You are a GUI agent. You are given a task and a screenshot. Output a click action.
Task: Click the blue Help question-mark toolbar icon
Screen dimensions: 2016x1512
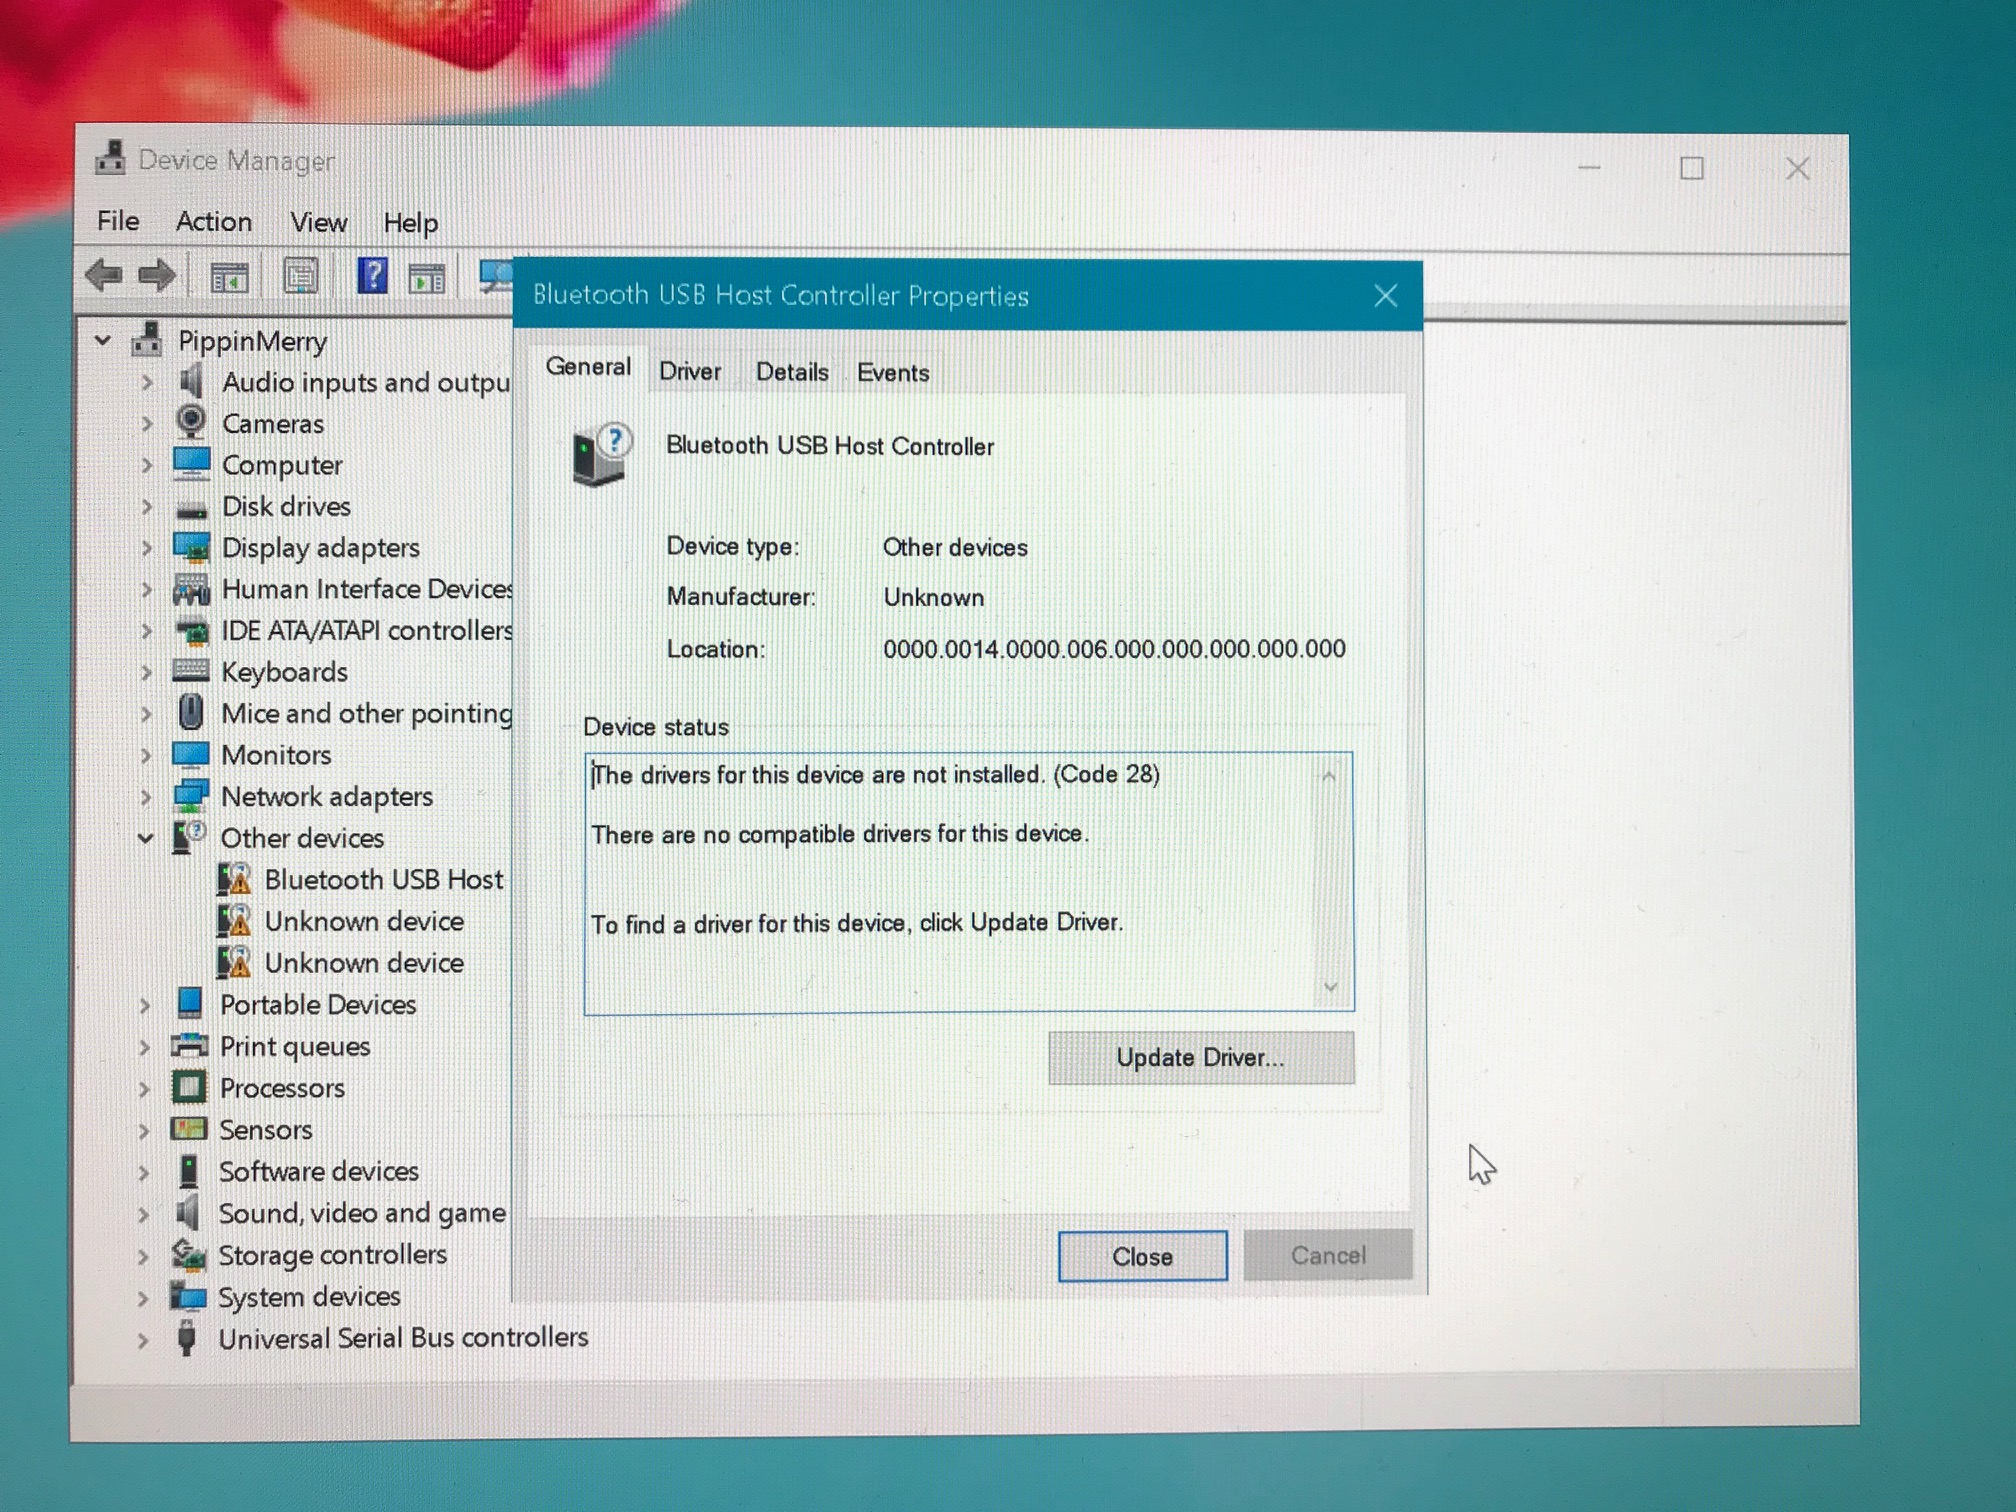click(372, 276)
